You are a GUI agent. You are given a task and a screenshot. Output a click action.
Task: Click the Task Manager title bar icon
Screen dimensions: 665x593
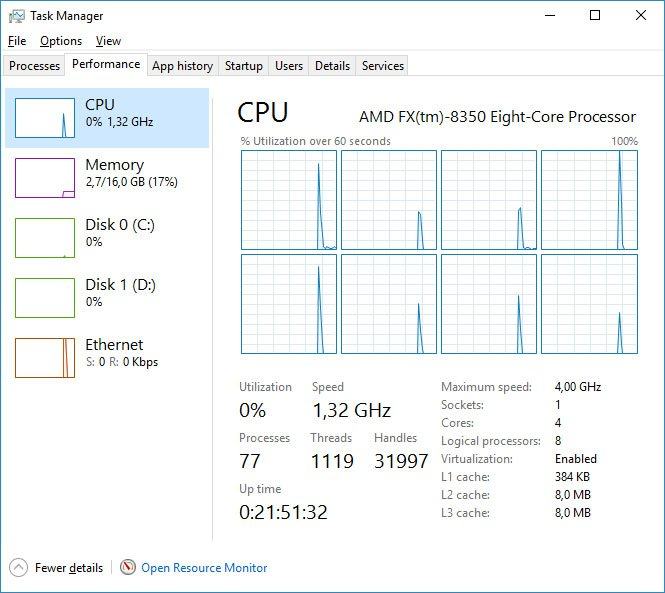[x=16, y=16]
